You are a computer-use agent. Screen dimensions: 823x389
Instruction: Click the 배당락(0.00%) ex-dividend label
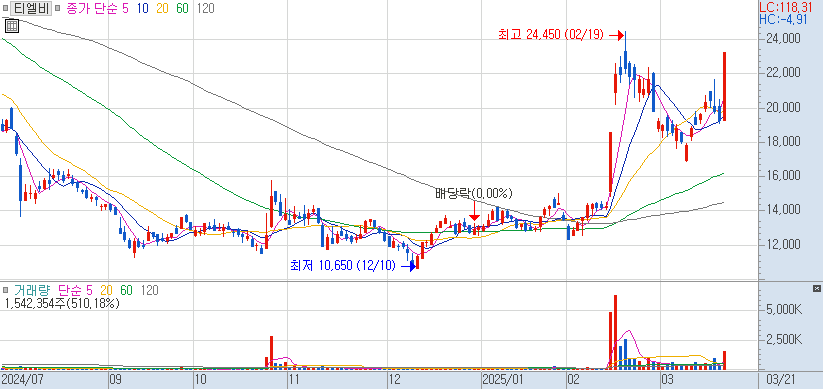coord(474,194)
